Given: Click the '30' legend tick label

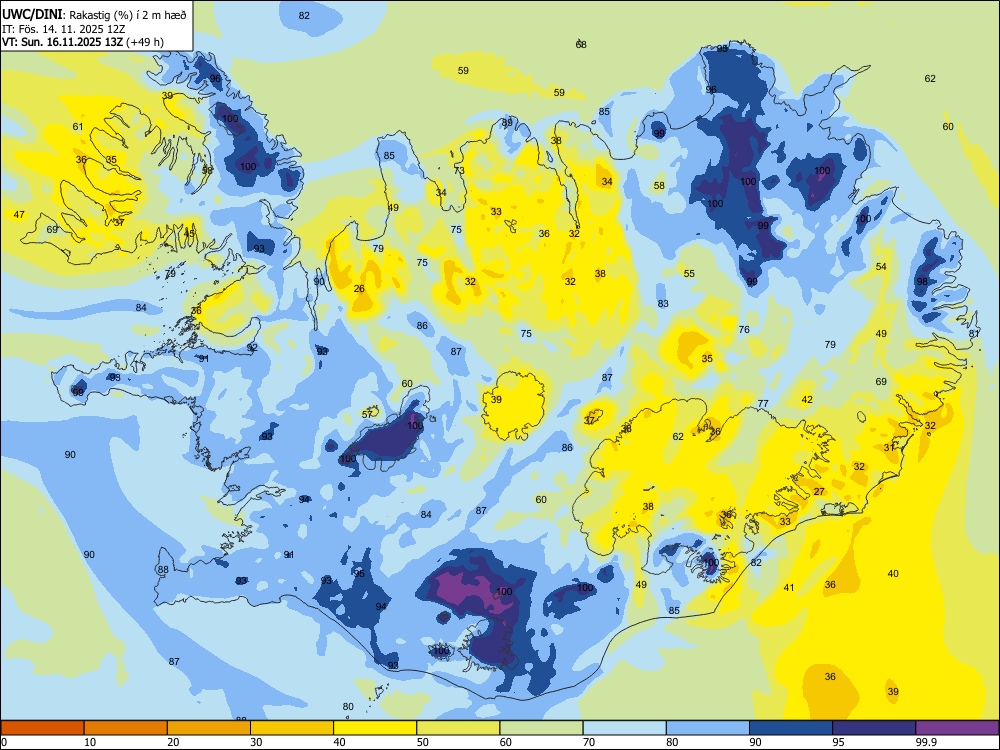Looking at the screenshot, I should (x=256, y=742).
